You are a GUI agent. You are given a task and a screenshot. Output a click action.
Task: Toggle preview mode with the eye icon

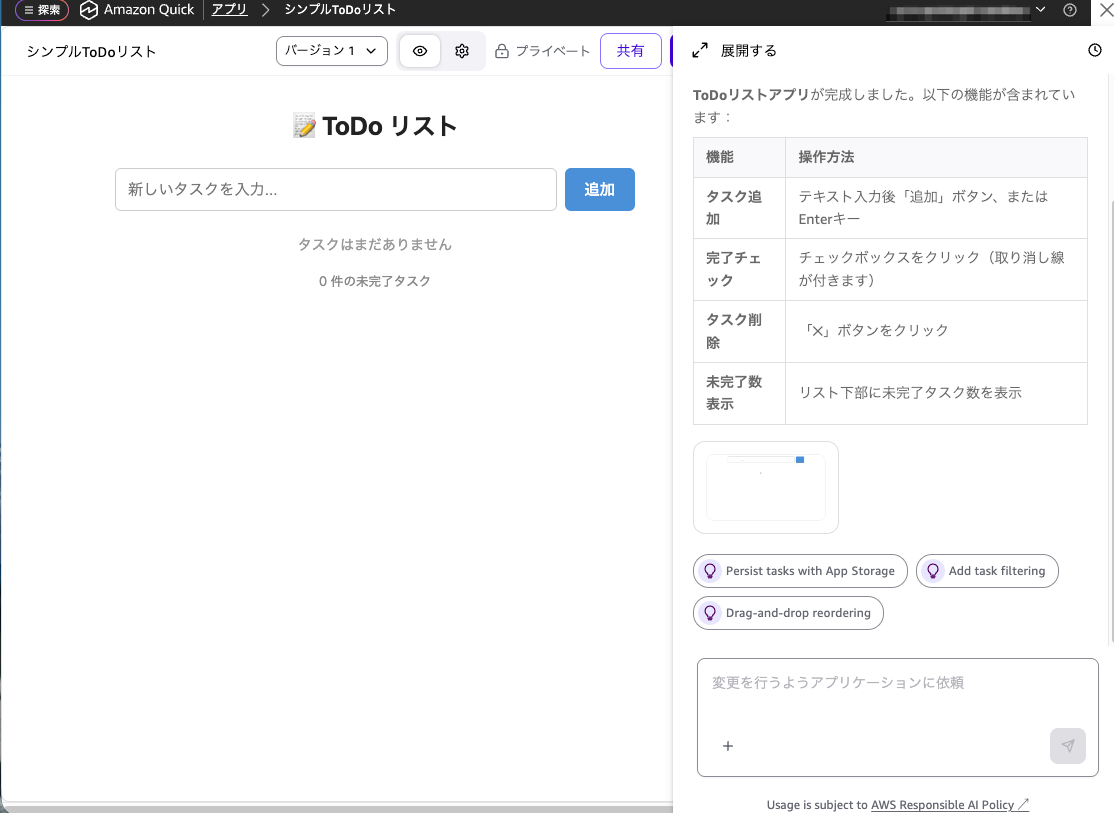[419, 50]
